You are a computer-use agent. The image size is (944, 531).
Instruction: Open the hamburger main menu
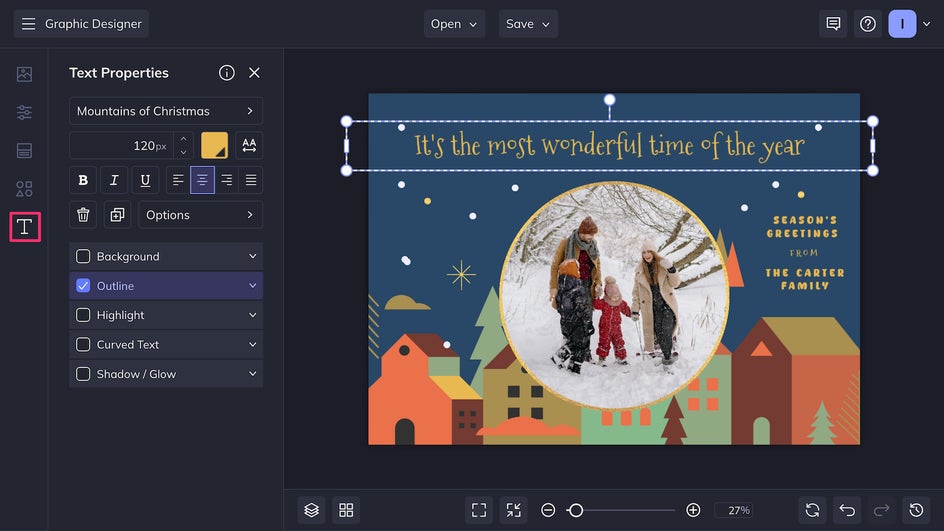(28, 24)
